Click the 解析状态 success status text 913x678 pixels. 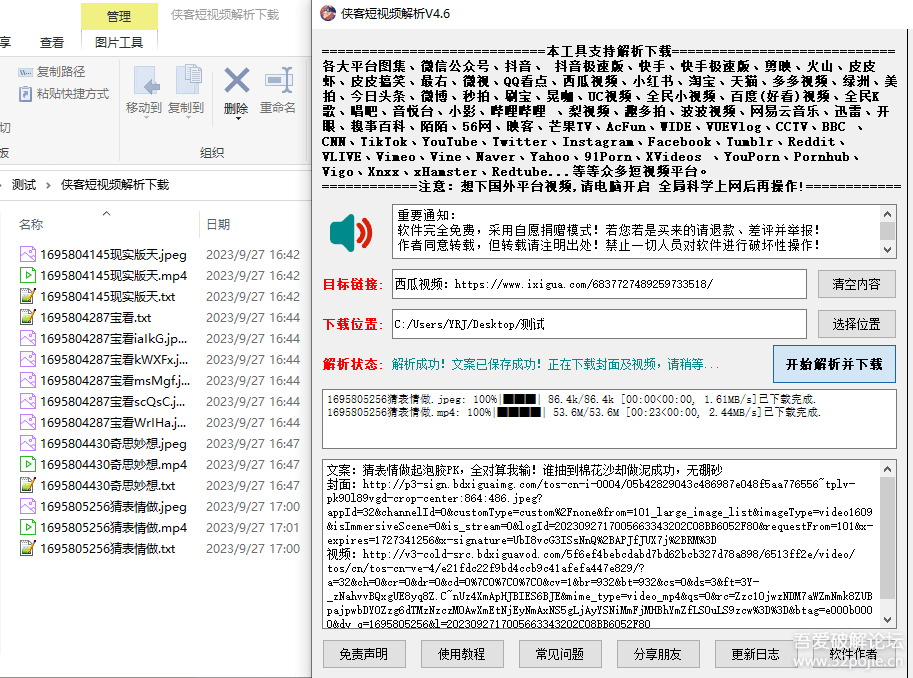click(x=555, y=365)
